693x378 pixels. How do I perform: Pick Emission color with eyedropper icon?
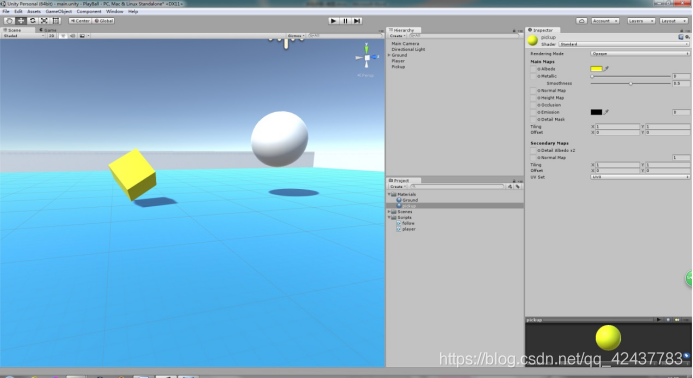tap(607, 112)
